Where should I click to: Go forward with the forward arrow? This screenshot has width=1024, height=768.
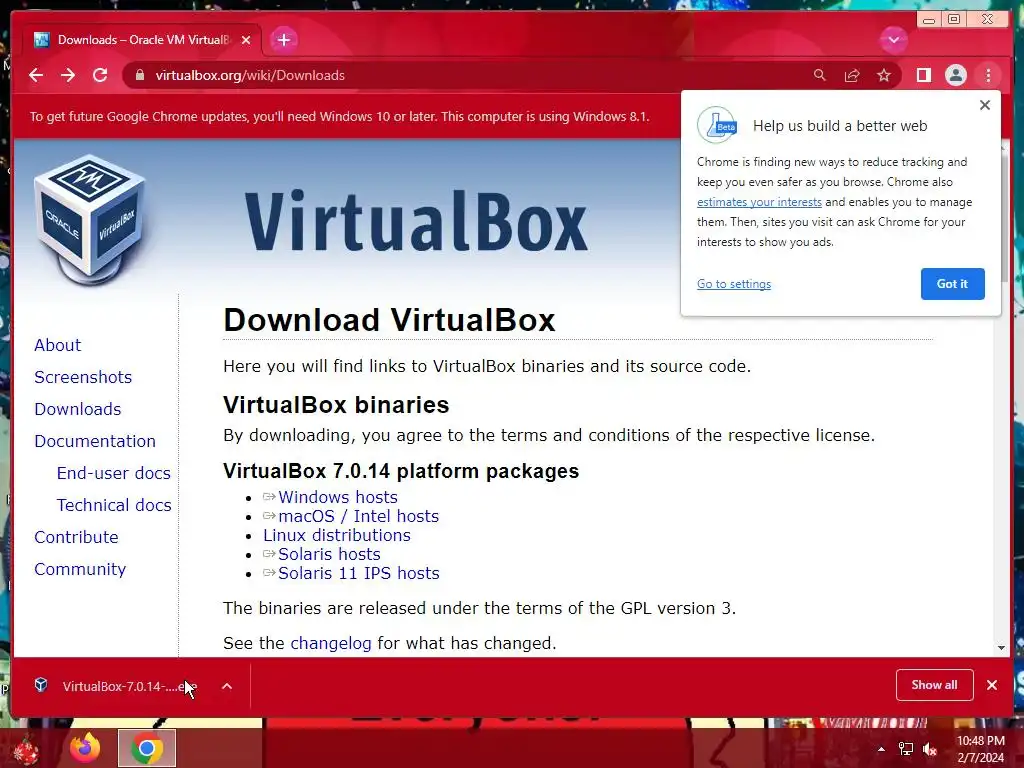[x=68, y=75]
